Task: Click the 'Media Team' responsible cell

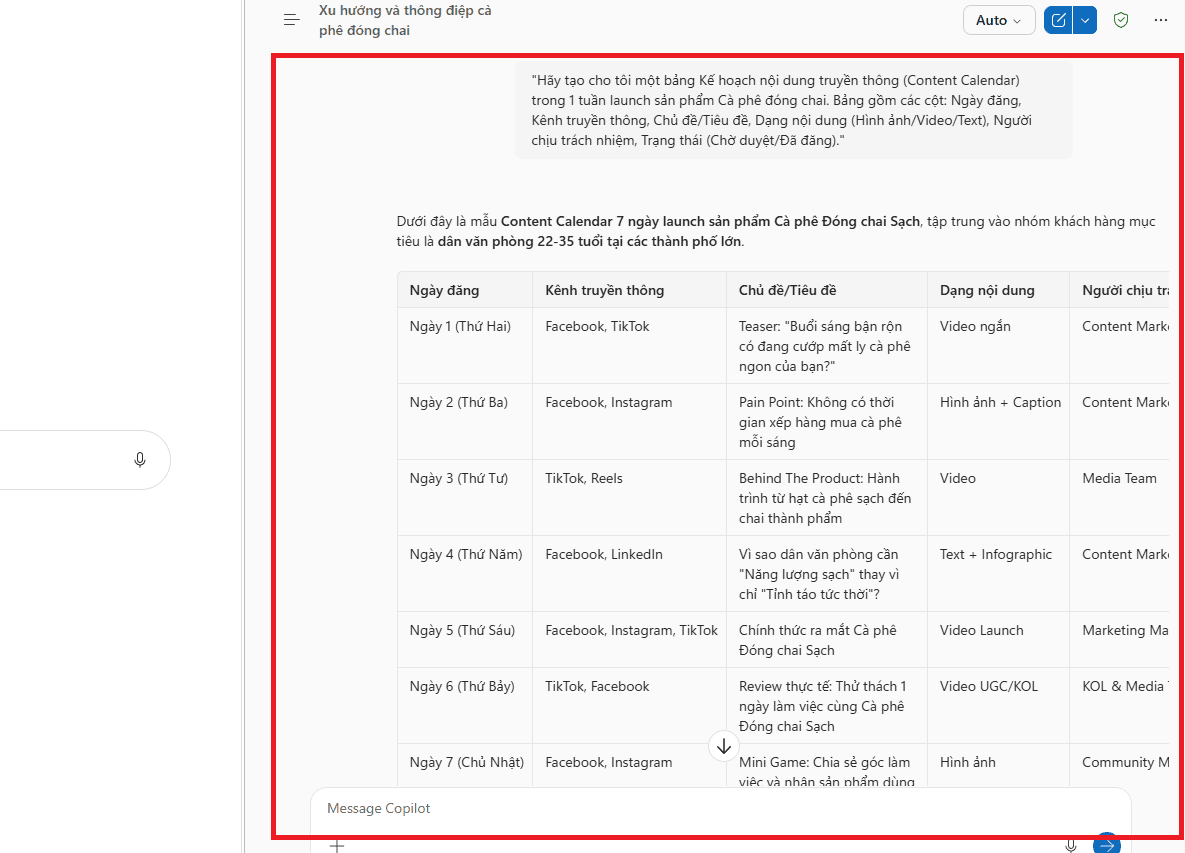Action: (x=1119, y=498)
